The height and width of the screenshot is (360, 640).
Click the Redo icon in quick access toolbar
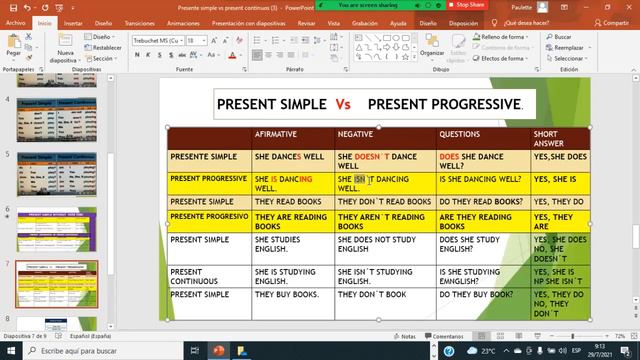pos(45,8)
